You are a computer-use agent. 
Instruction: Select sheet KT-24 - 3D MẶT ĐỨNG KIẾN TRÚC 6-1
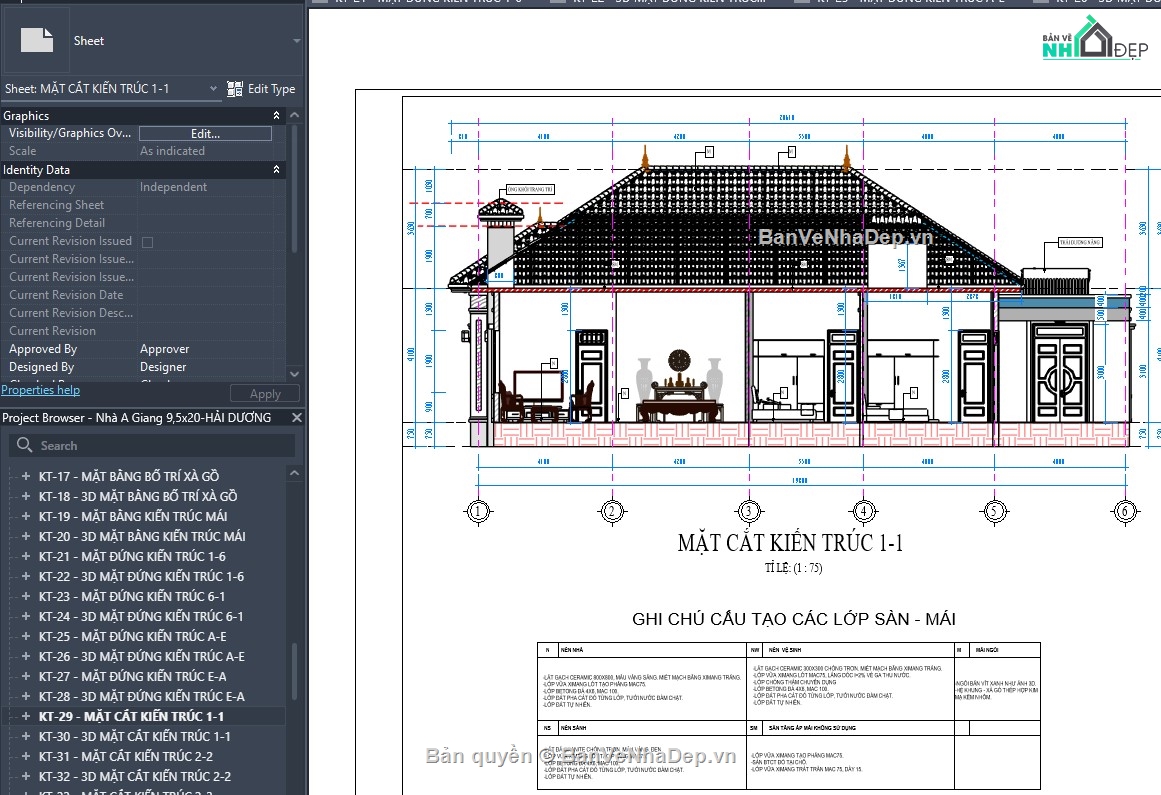click(x=141, y=617)
